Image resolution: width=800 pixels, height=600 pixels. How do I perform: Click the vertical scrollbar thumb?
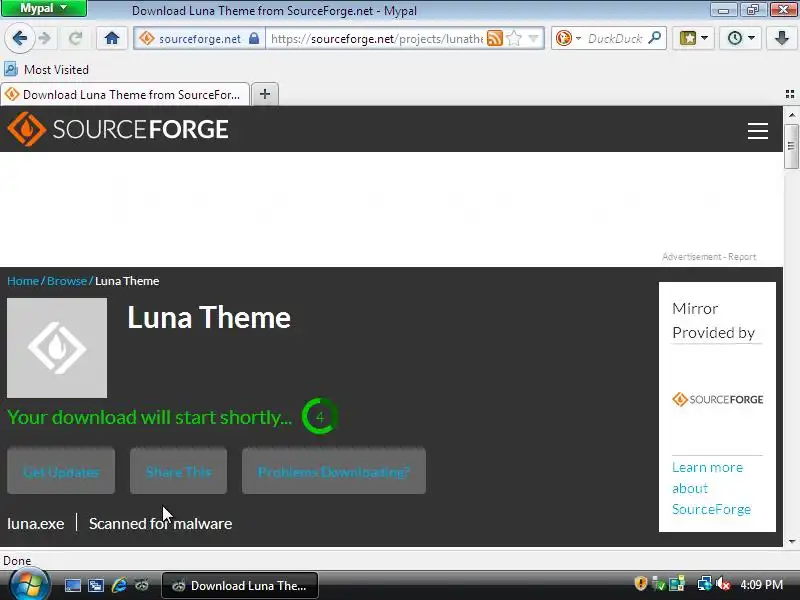[x=791, y=146]
